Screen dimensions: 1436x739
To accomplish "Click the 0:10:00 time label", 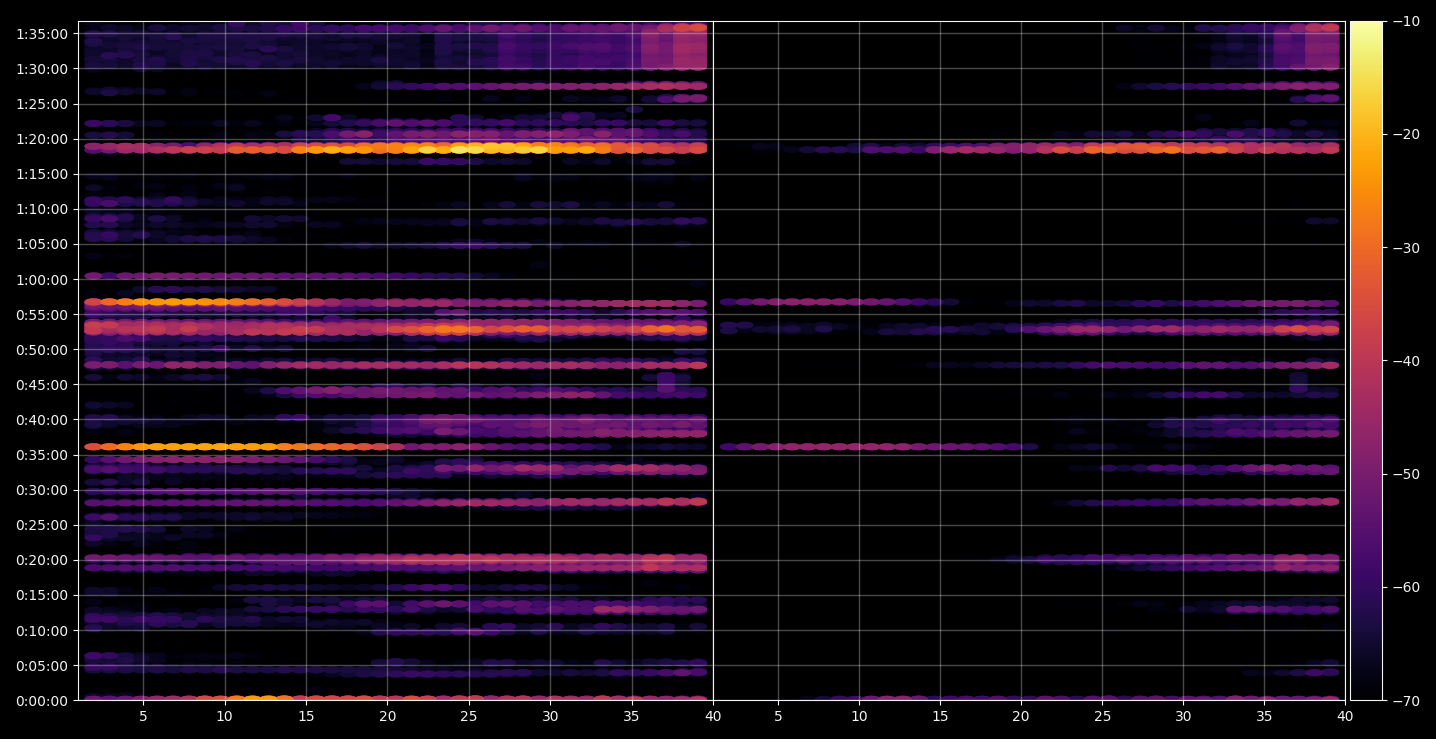I will click(x=42, y=631).
